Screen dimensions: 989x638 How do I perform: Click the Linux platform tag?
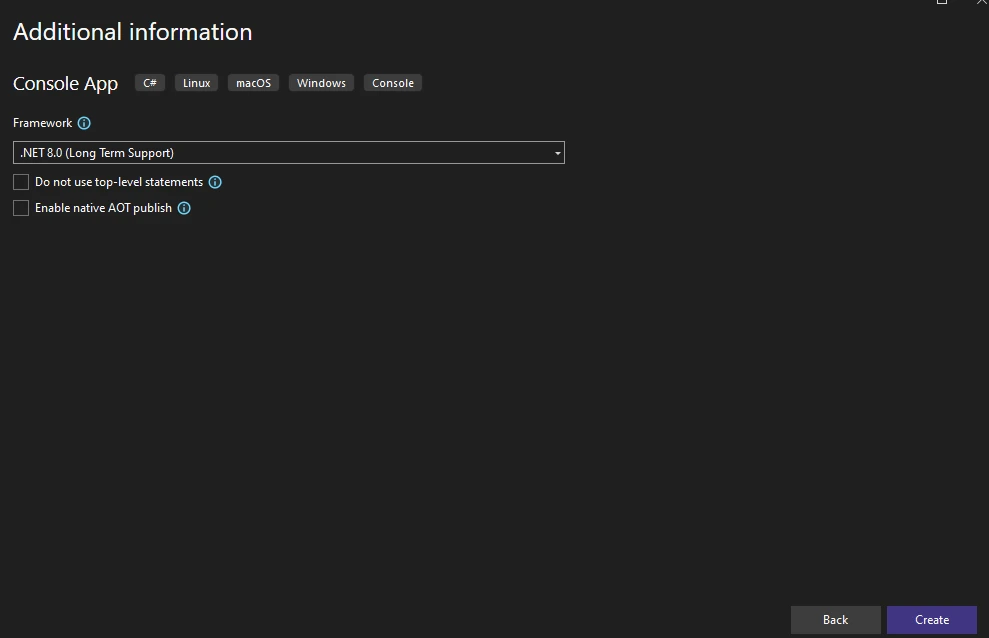(x=197, y=83)
